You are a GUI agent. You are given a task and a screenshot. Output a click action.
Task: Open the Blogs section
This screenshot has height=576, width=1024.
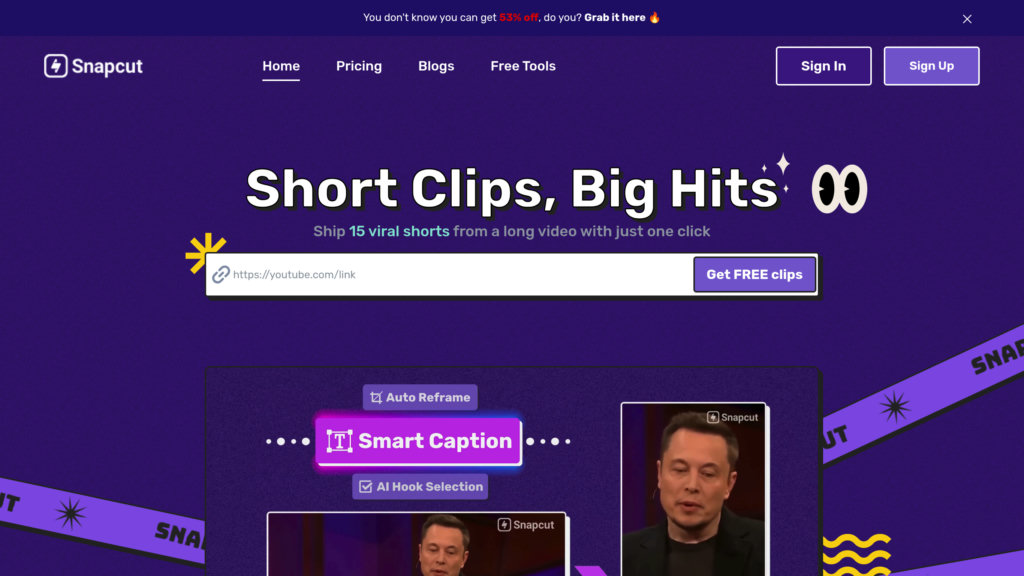coord(436,66)
